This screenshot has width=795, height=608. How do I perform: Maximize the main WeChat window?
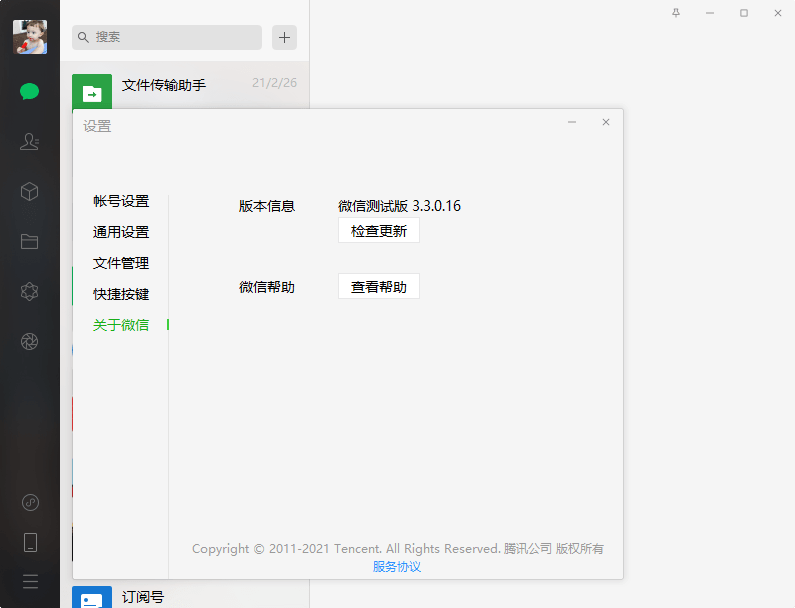click(744, 13)
